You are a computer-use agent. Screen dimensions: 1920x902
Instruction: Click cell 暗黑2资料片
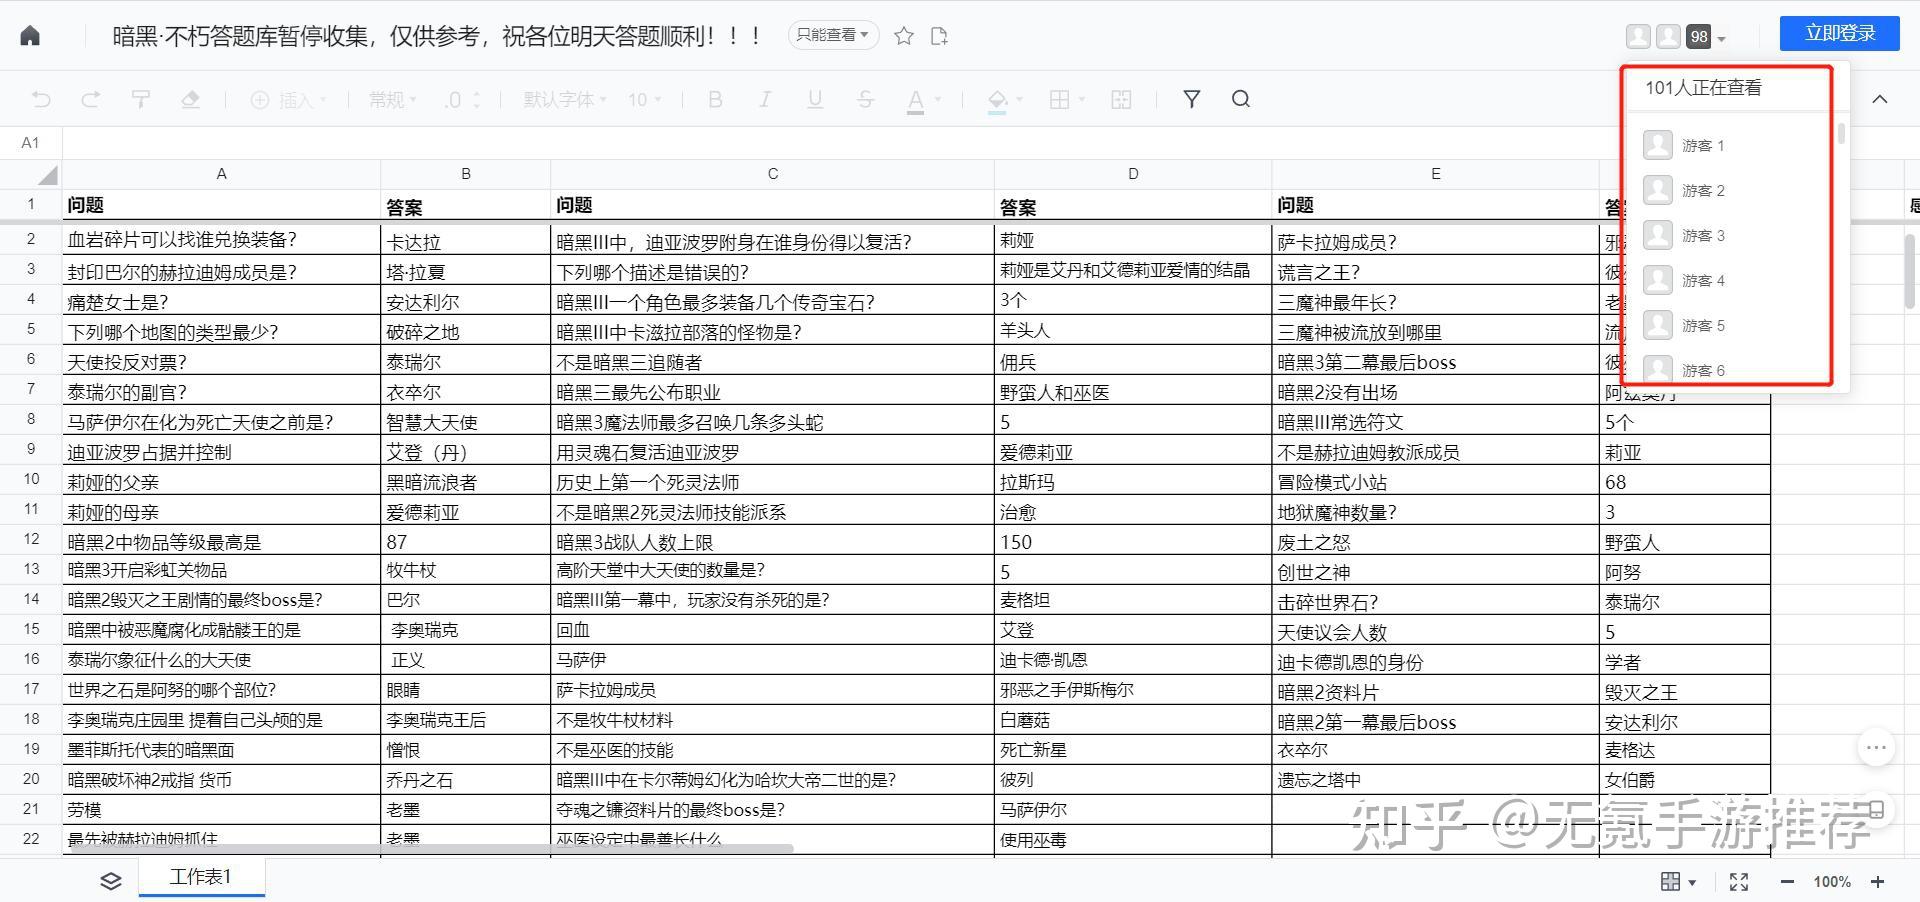pyautogui.click(x=1435, y=691)
